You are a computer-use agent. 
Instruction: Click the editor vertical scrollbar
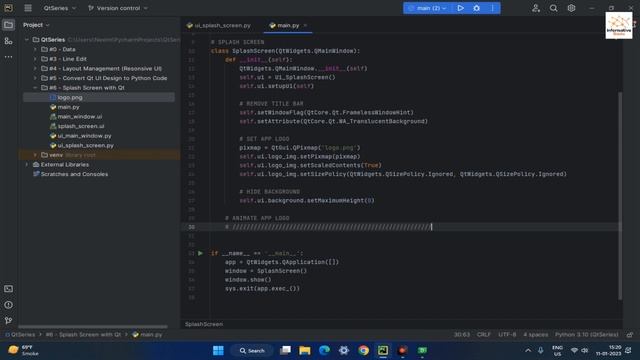(x=620, y=196)
